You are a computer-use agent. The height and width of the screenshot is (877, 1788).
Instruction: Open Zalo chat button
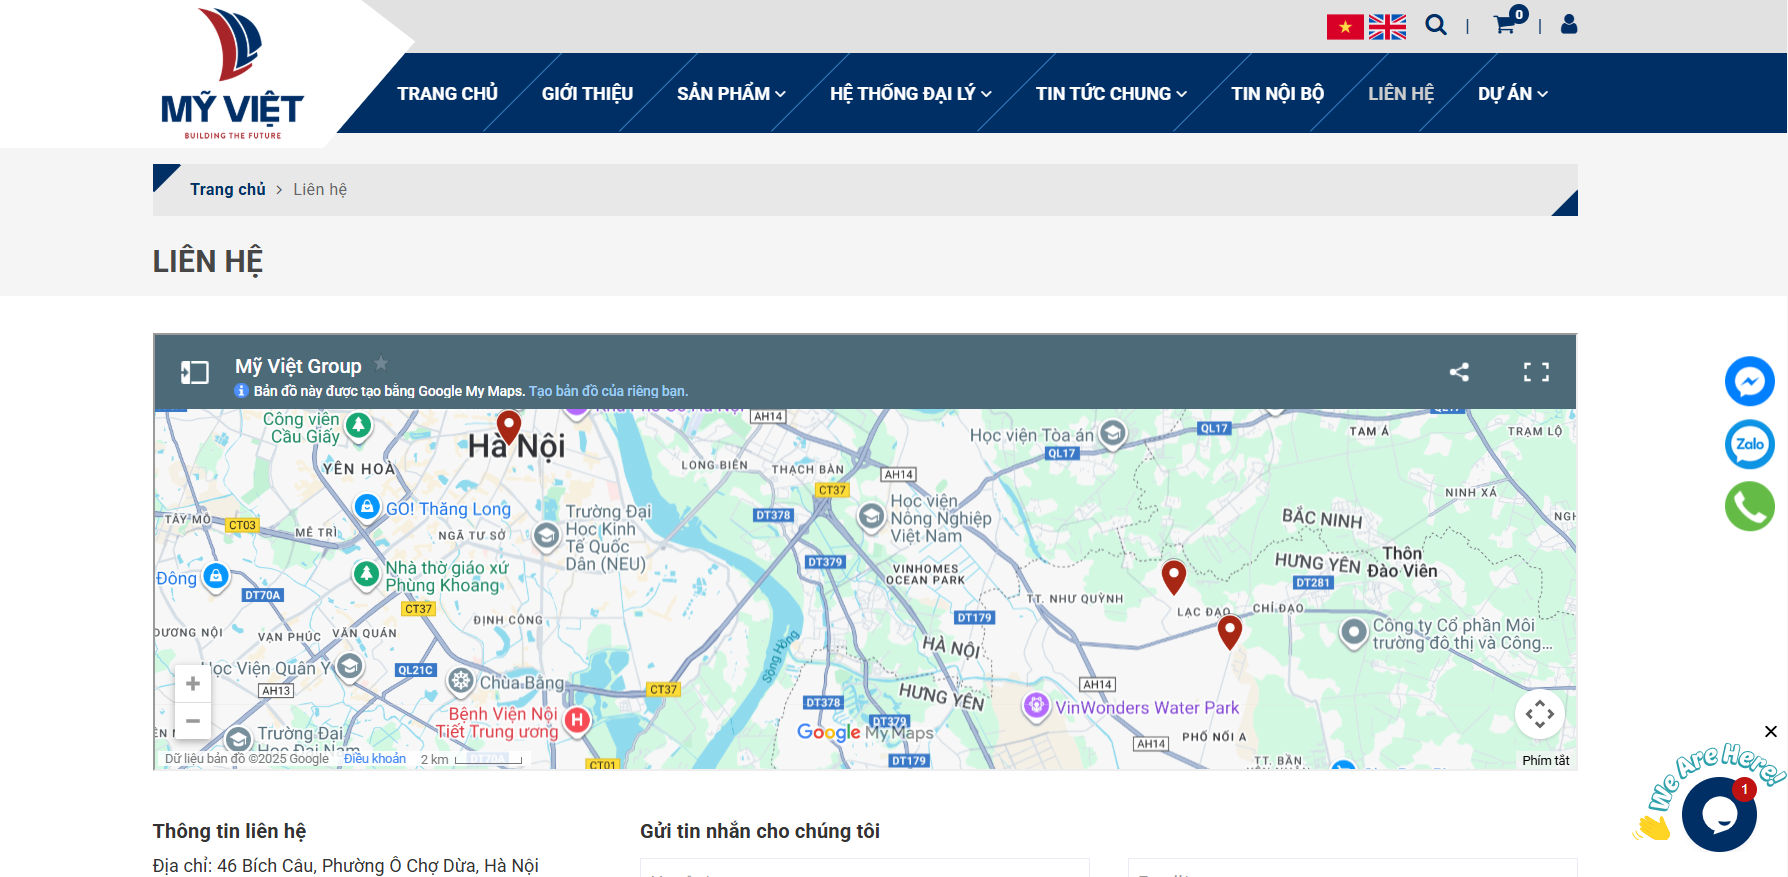(1750, 444)
